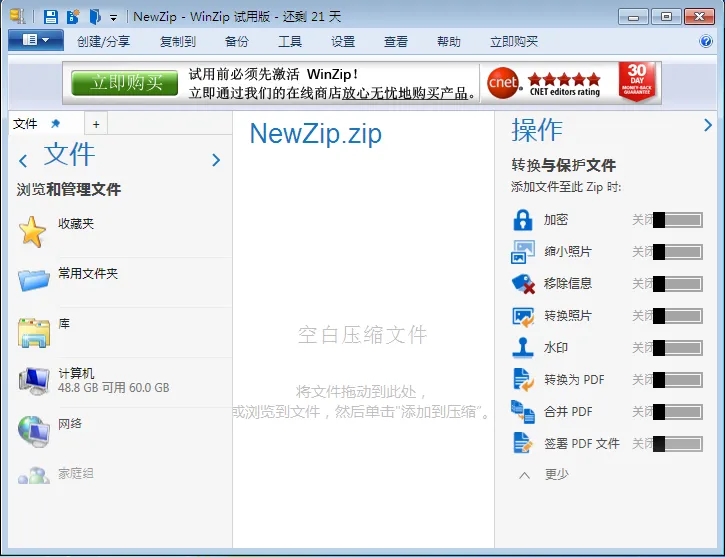Click the second quick access toolbar icon
The width and height of the screenshot is (725, 557).
click(x=73, y=17)
